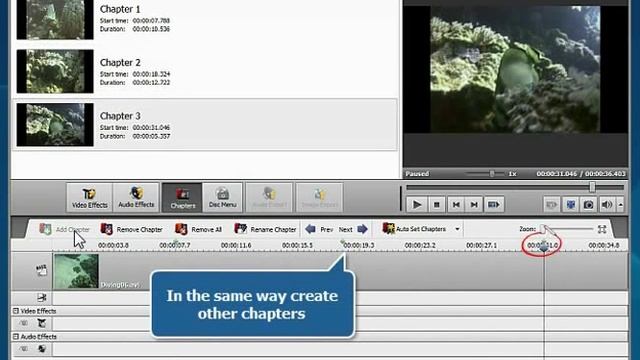Play the video preview

417,204
